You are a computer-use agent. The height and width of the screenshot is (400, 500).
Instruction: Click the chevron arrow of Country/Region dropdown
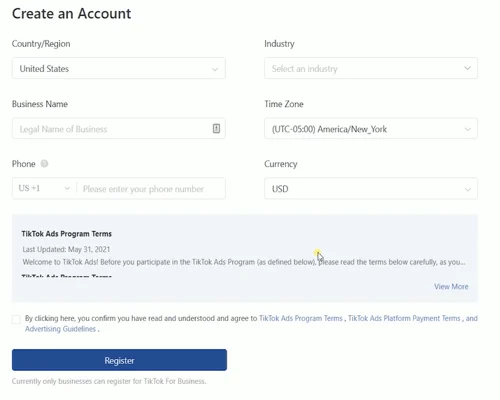pyautogui.click(x=215, y=69)
